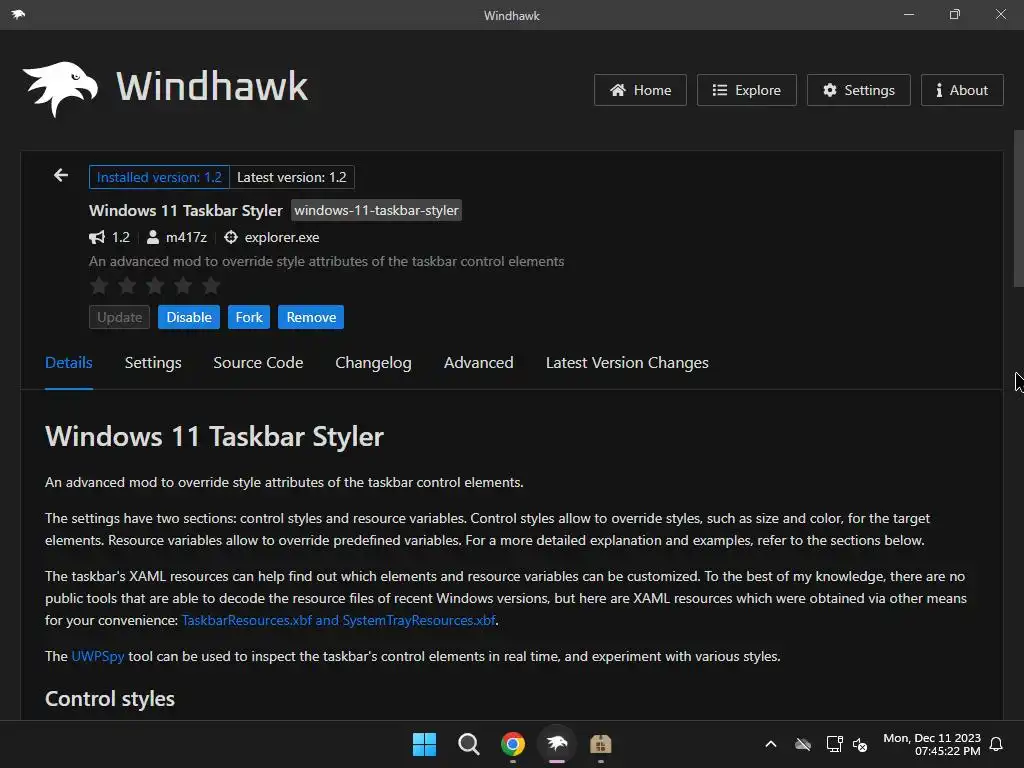Open the notification bell icon

pyautogui.click(x=997, y=744)
